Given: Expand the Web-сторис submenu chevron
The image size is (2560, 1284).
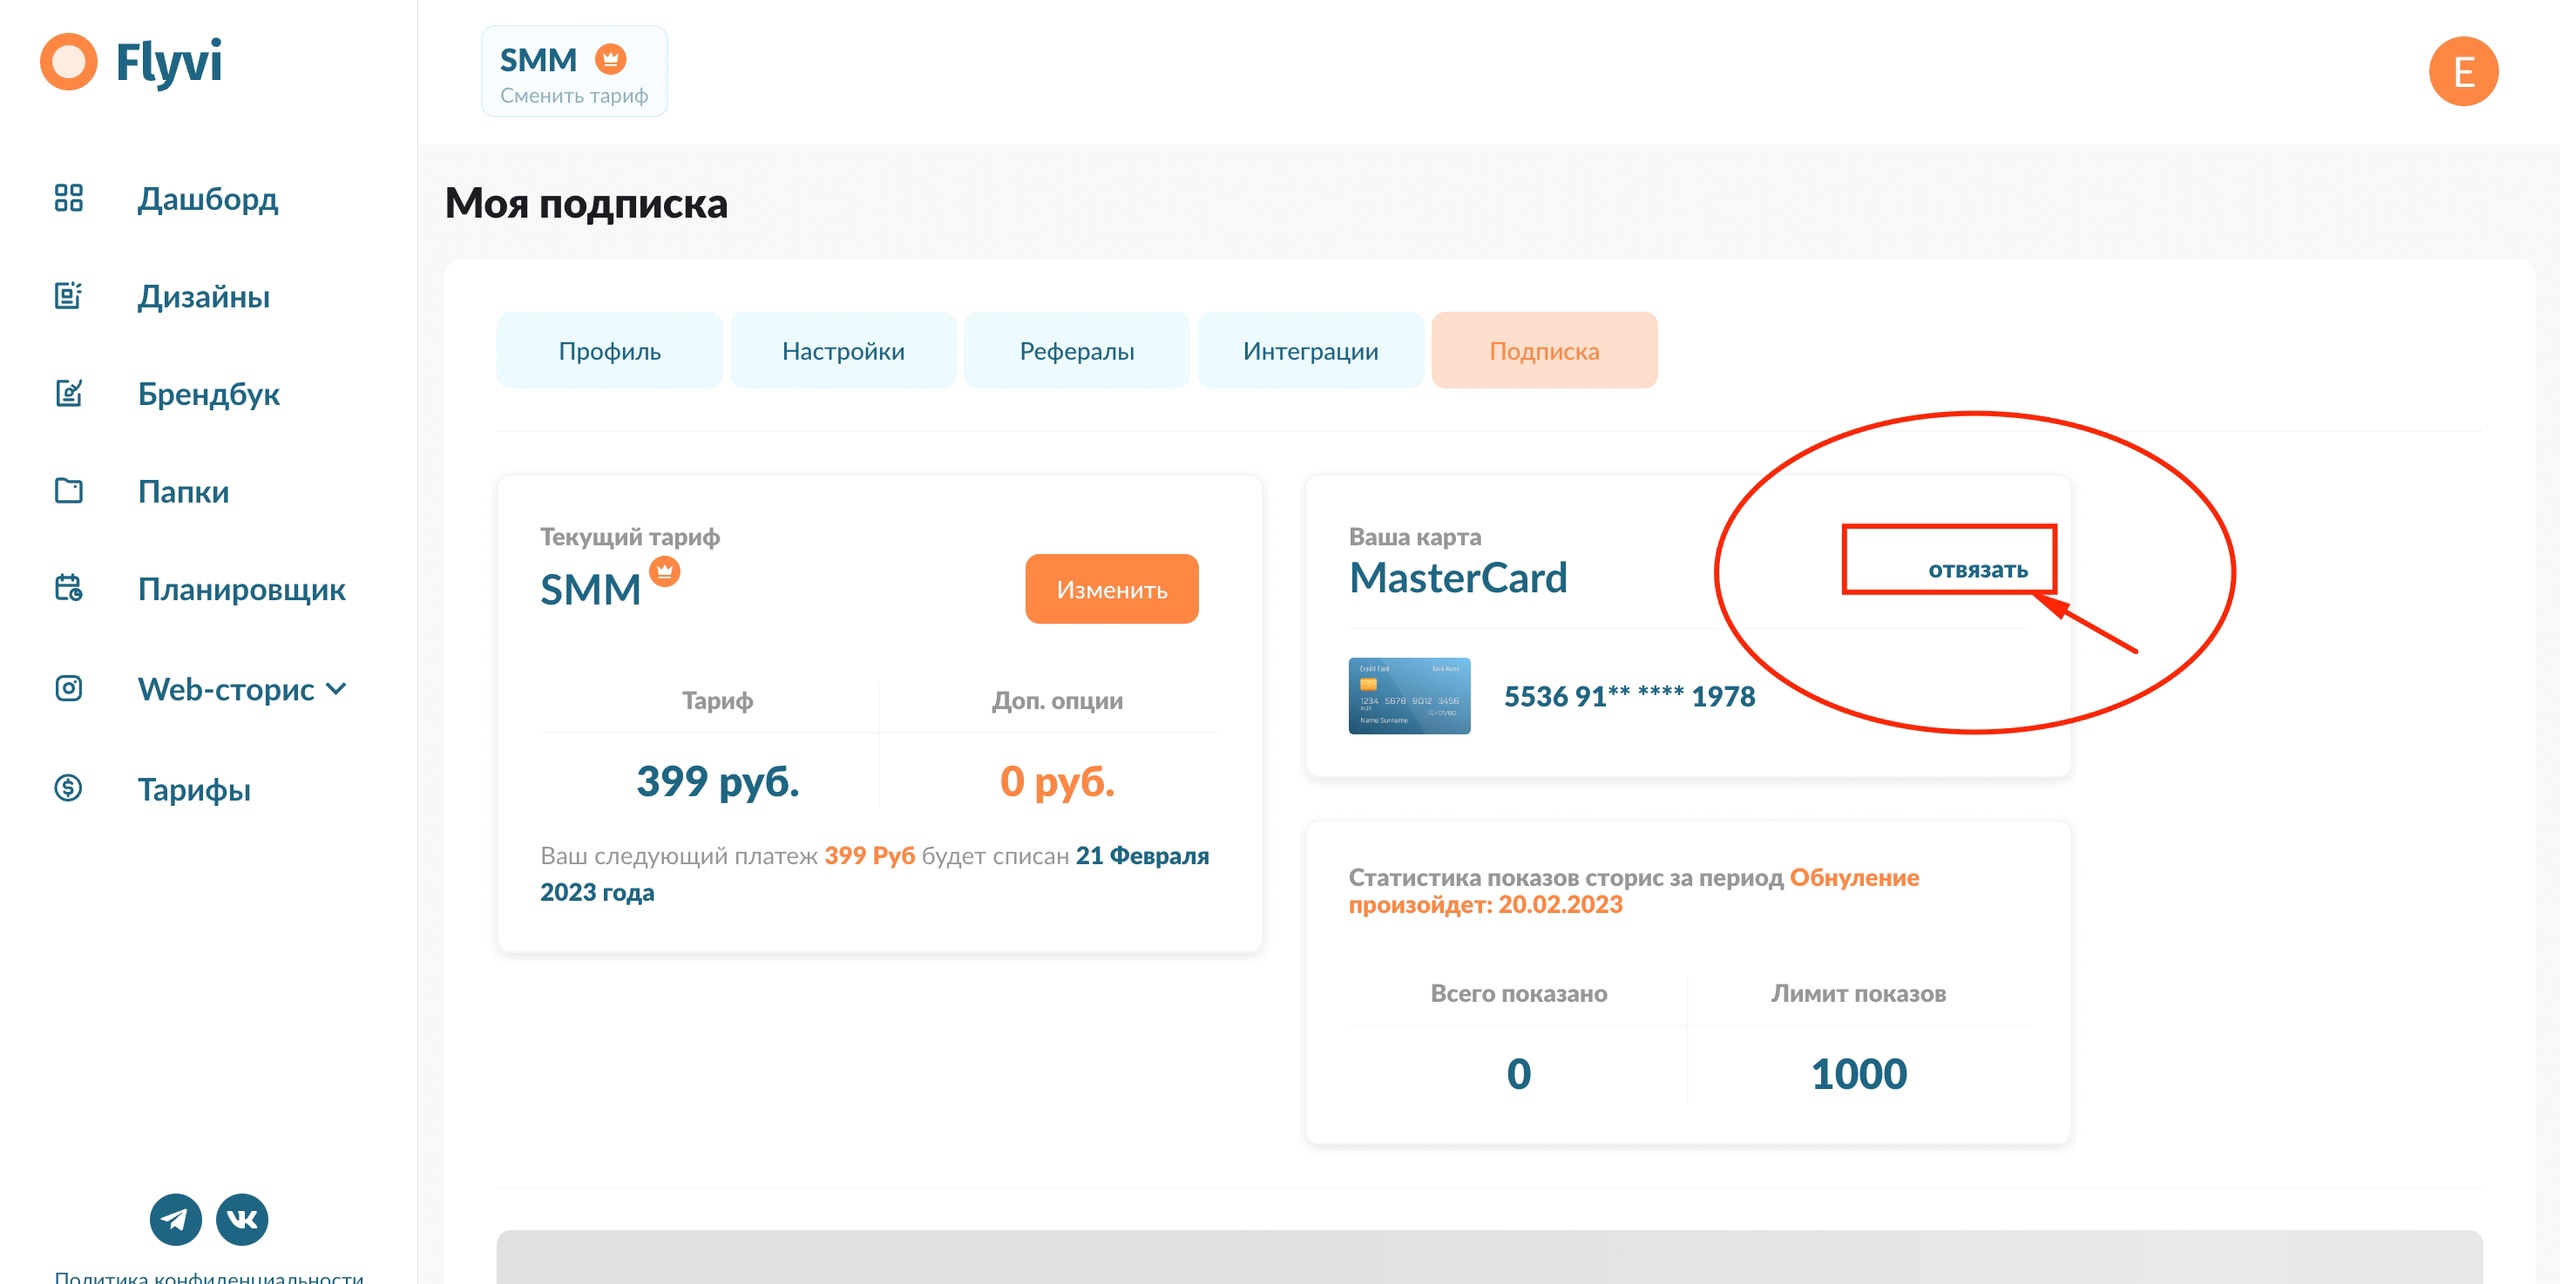Looking at the screenshot, I should click(337, 689).
